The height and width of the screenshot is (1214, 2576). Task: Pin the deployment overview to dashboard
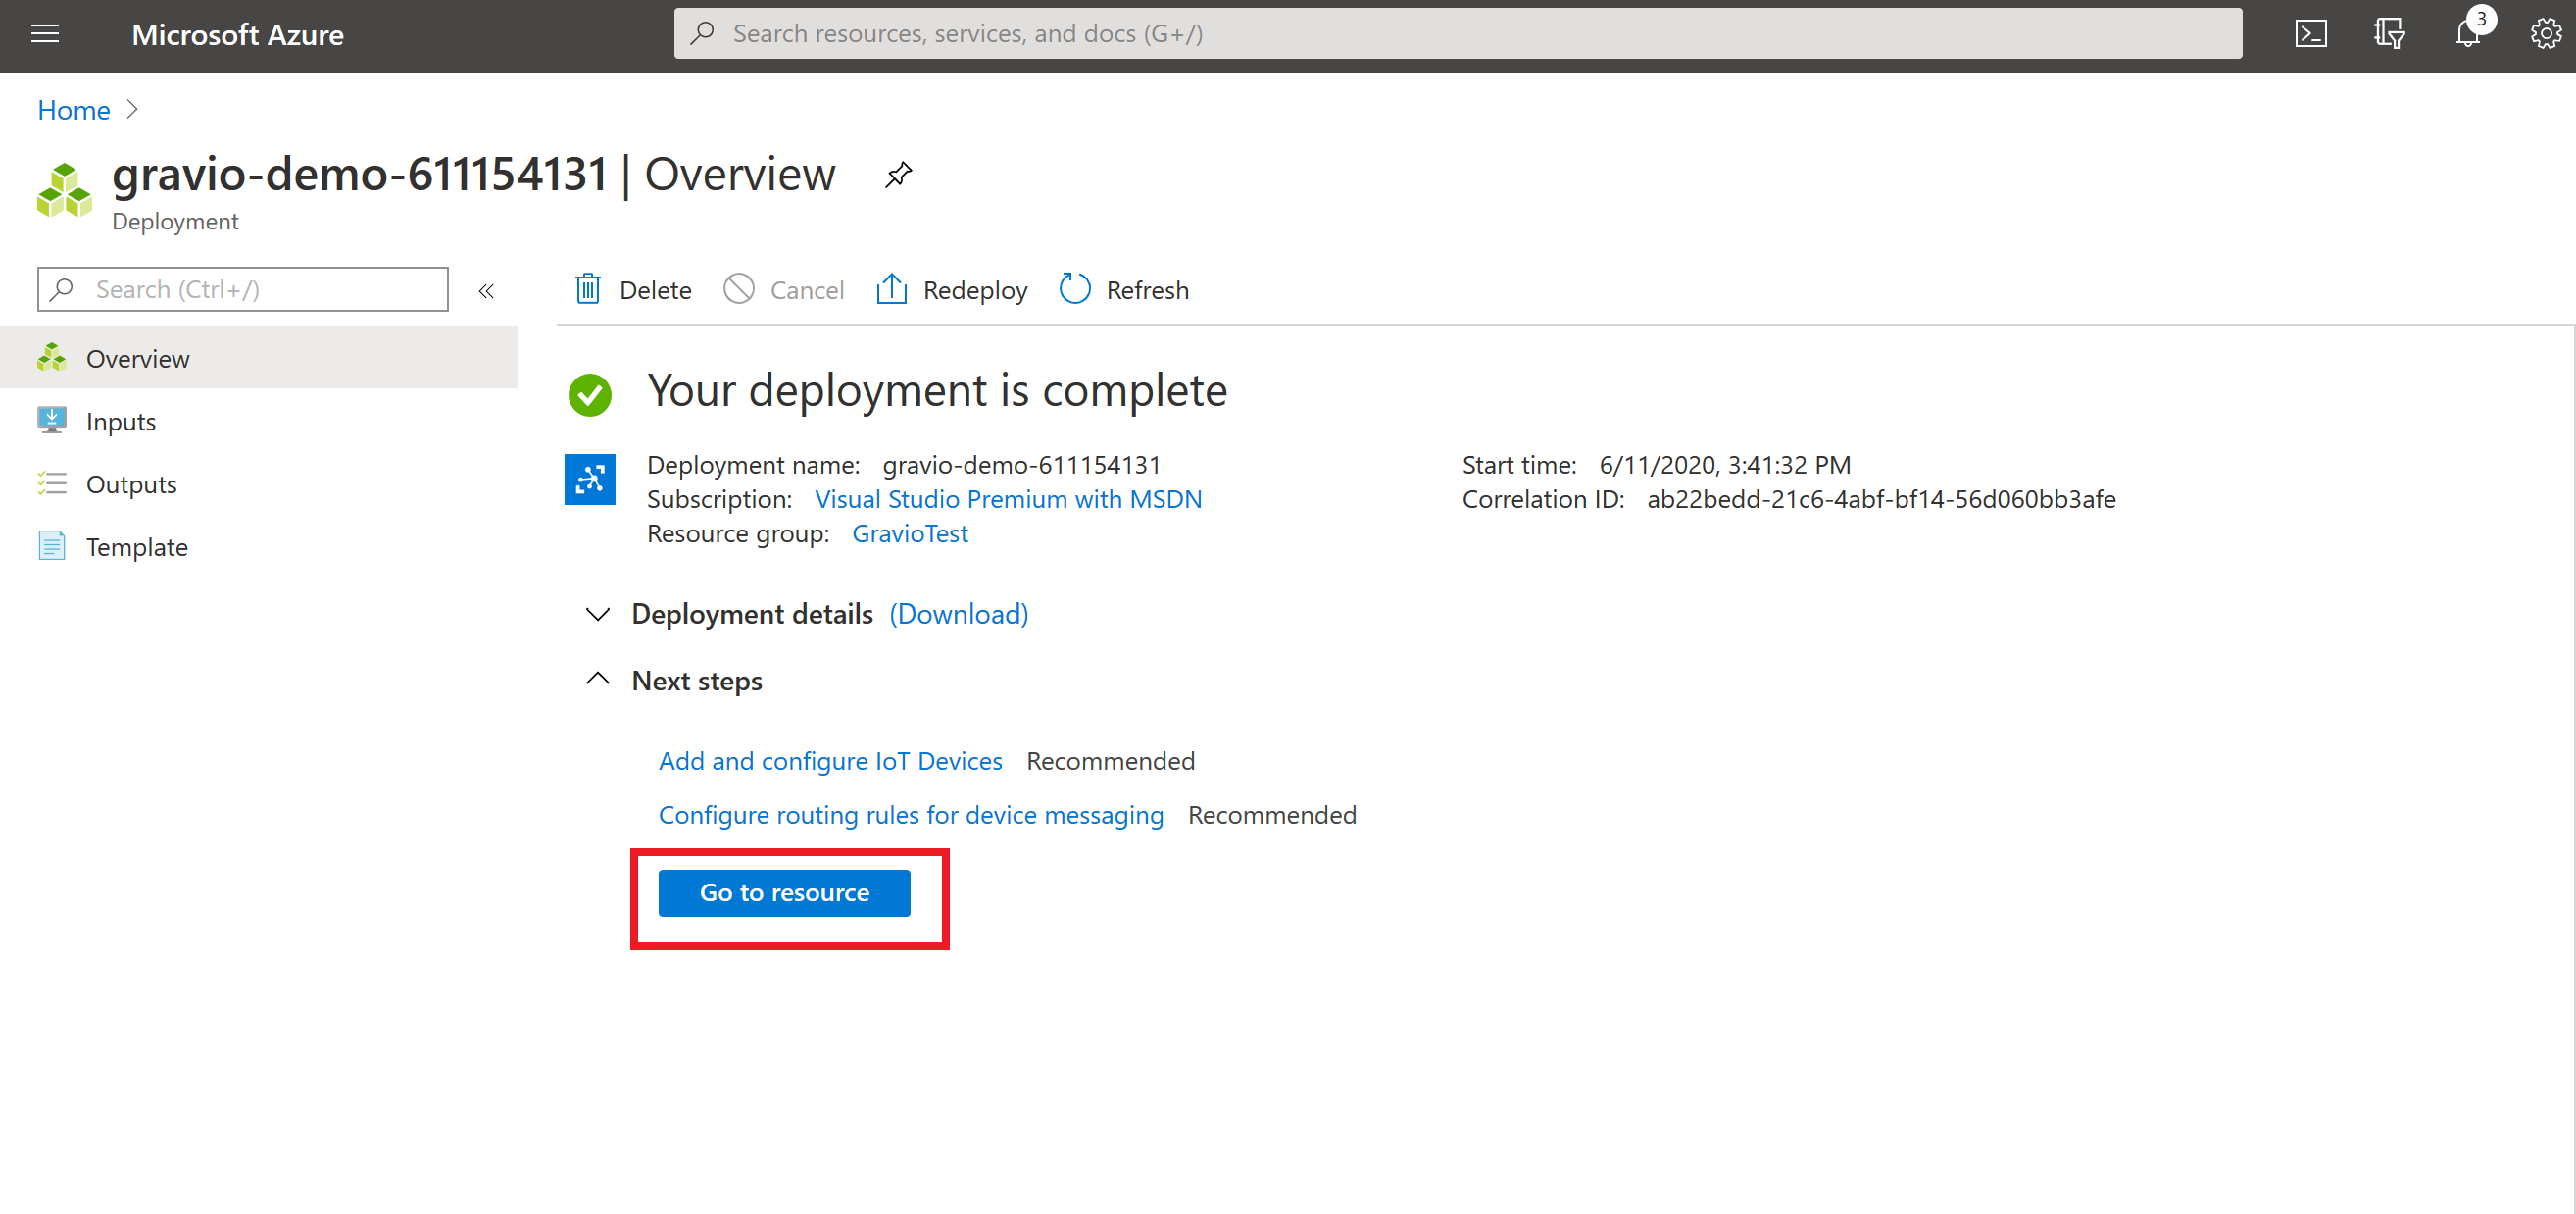[x=897, y=174]
